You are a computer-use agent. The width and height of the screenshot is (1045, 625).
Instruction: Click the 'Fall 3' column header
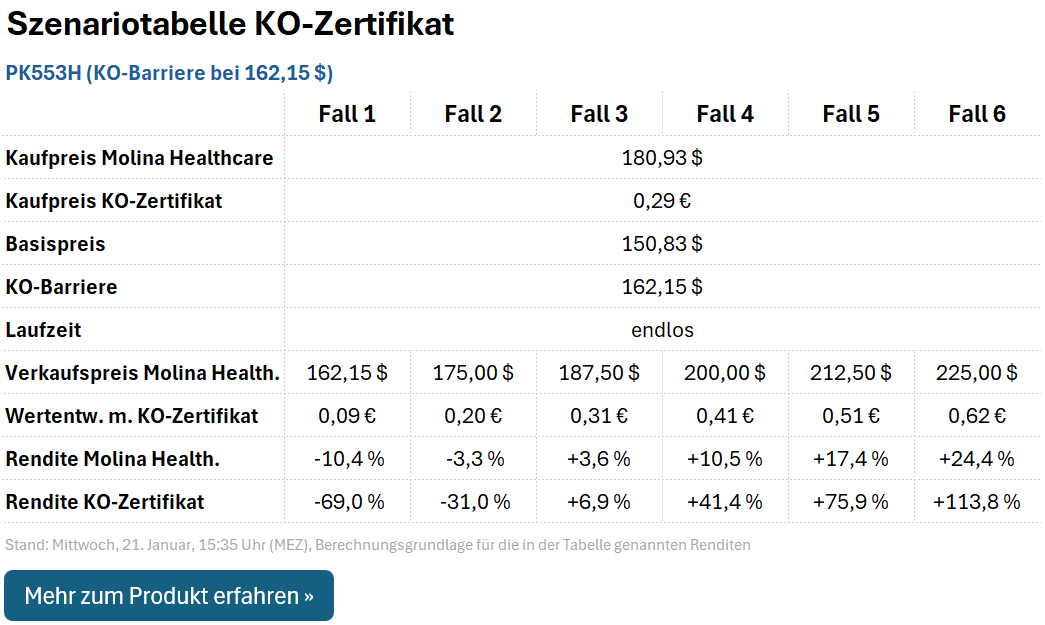click(x=599, y=114)
